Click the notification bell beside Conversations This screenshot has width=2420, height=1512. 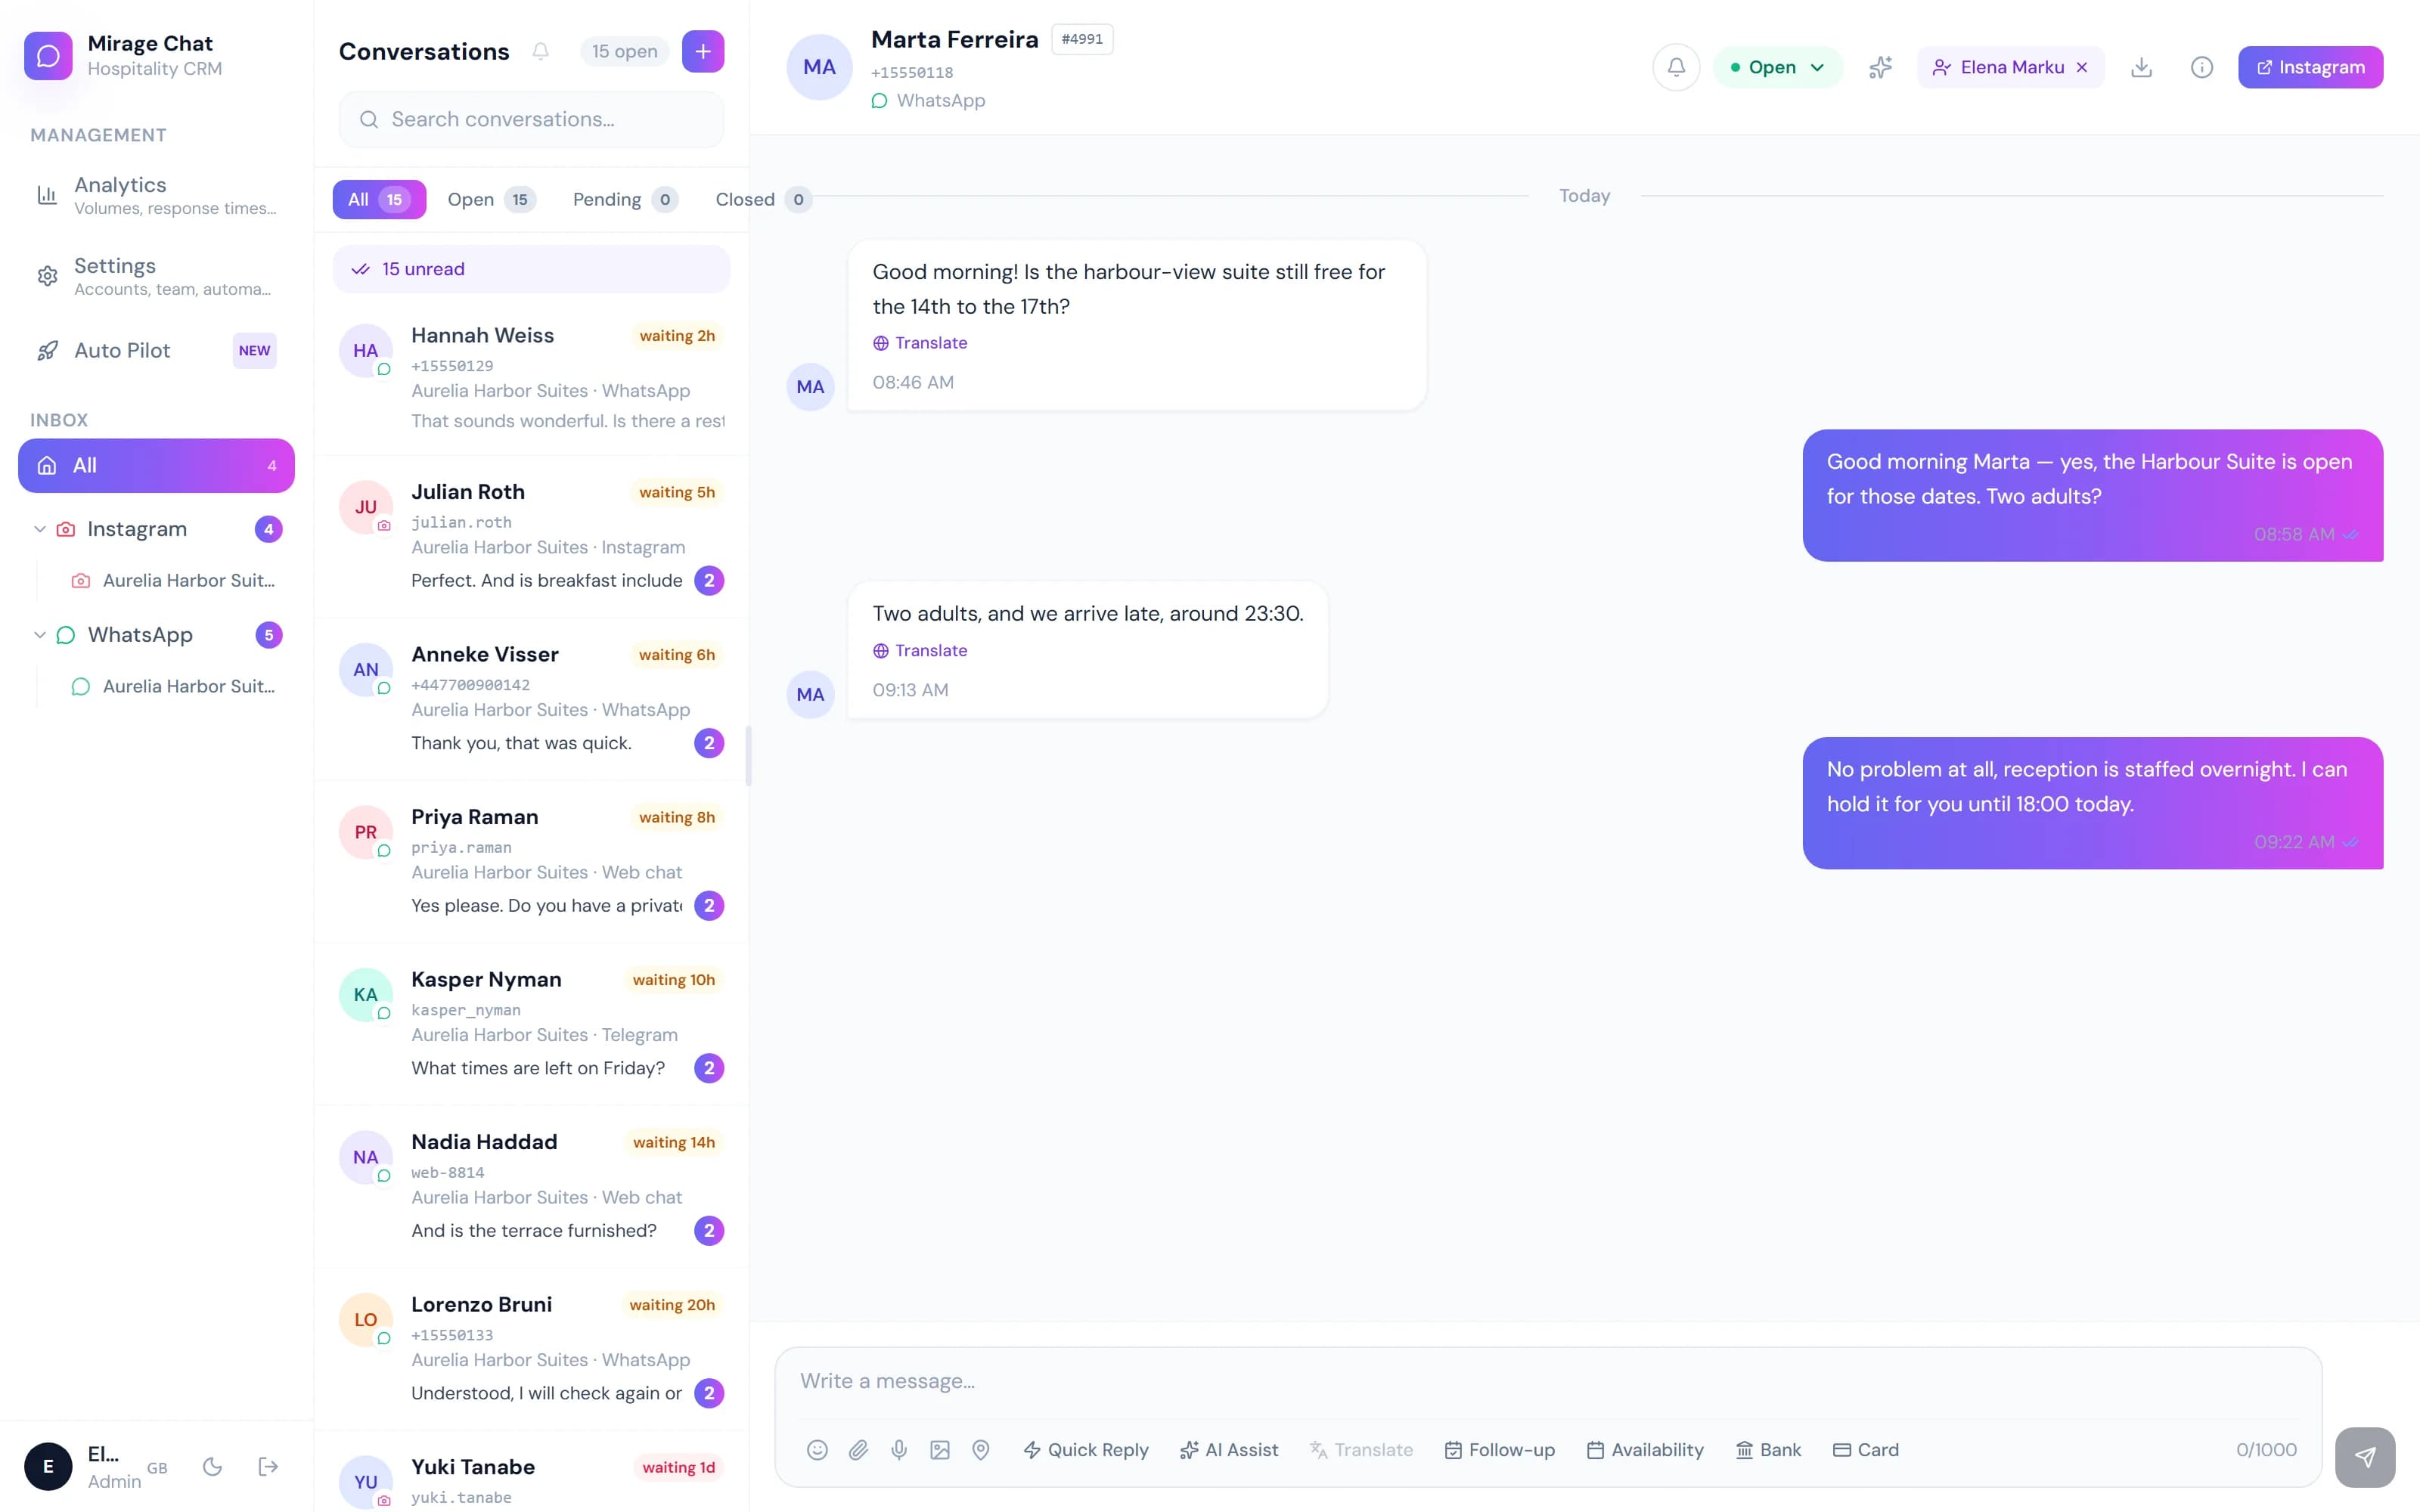[x=540, y=51]
